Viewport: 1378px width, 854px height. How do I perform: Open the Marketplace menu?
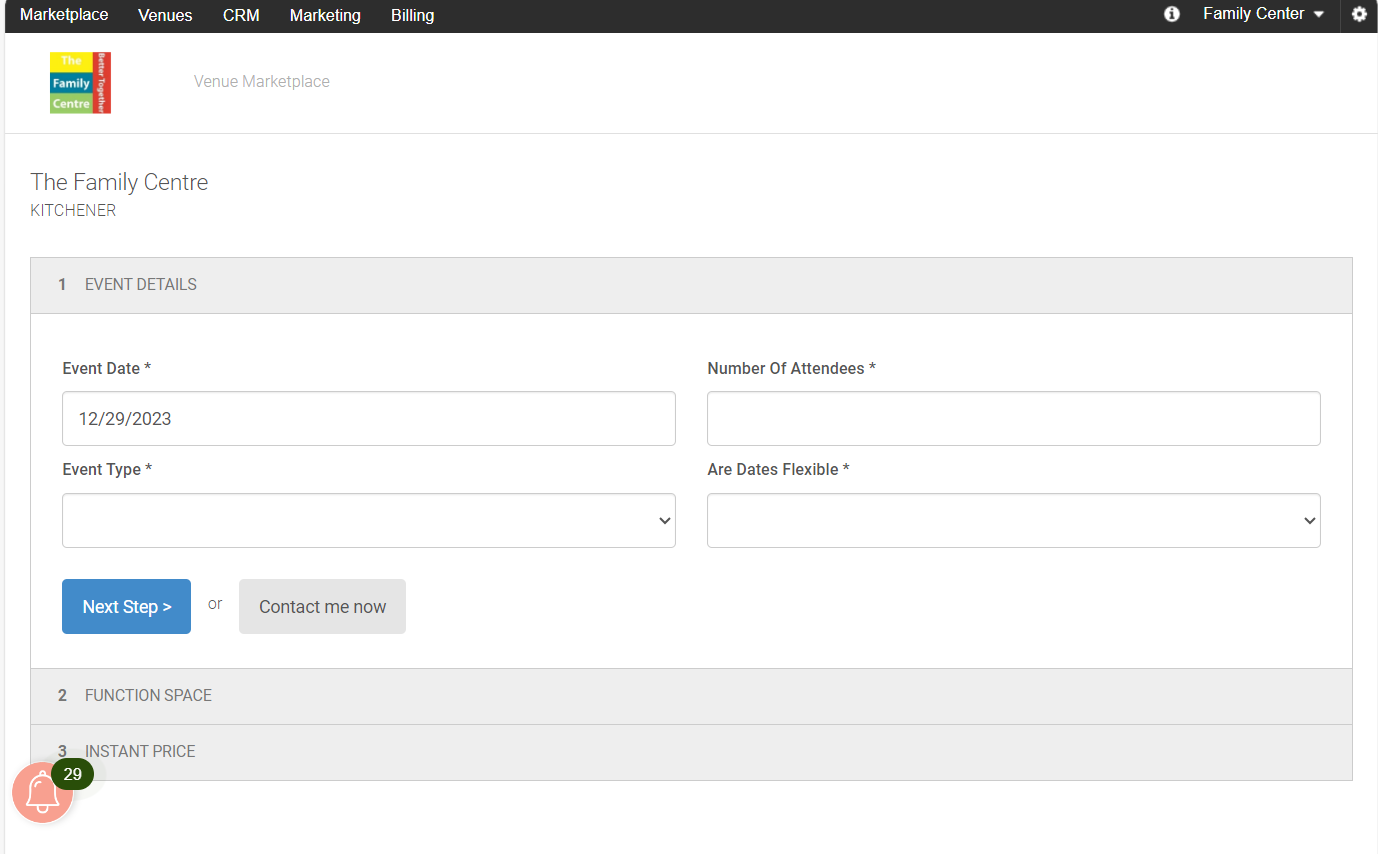point(64,15)
